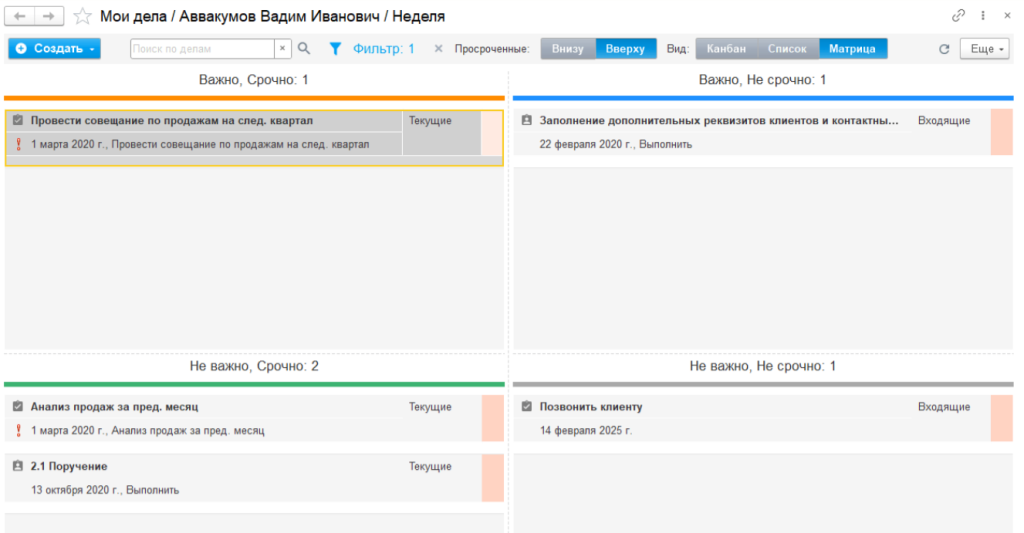This screenshot has width=1024, height=533.
Task: Expand the Еще dropdown menu
Action: pos(984,49)
